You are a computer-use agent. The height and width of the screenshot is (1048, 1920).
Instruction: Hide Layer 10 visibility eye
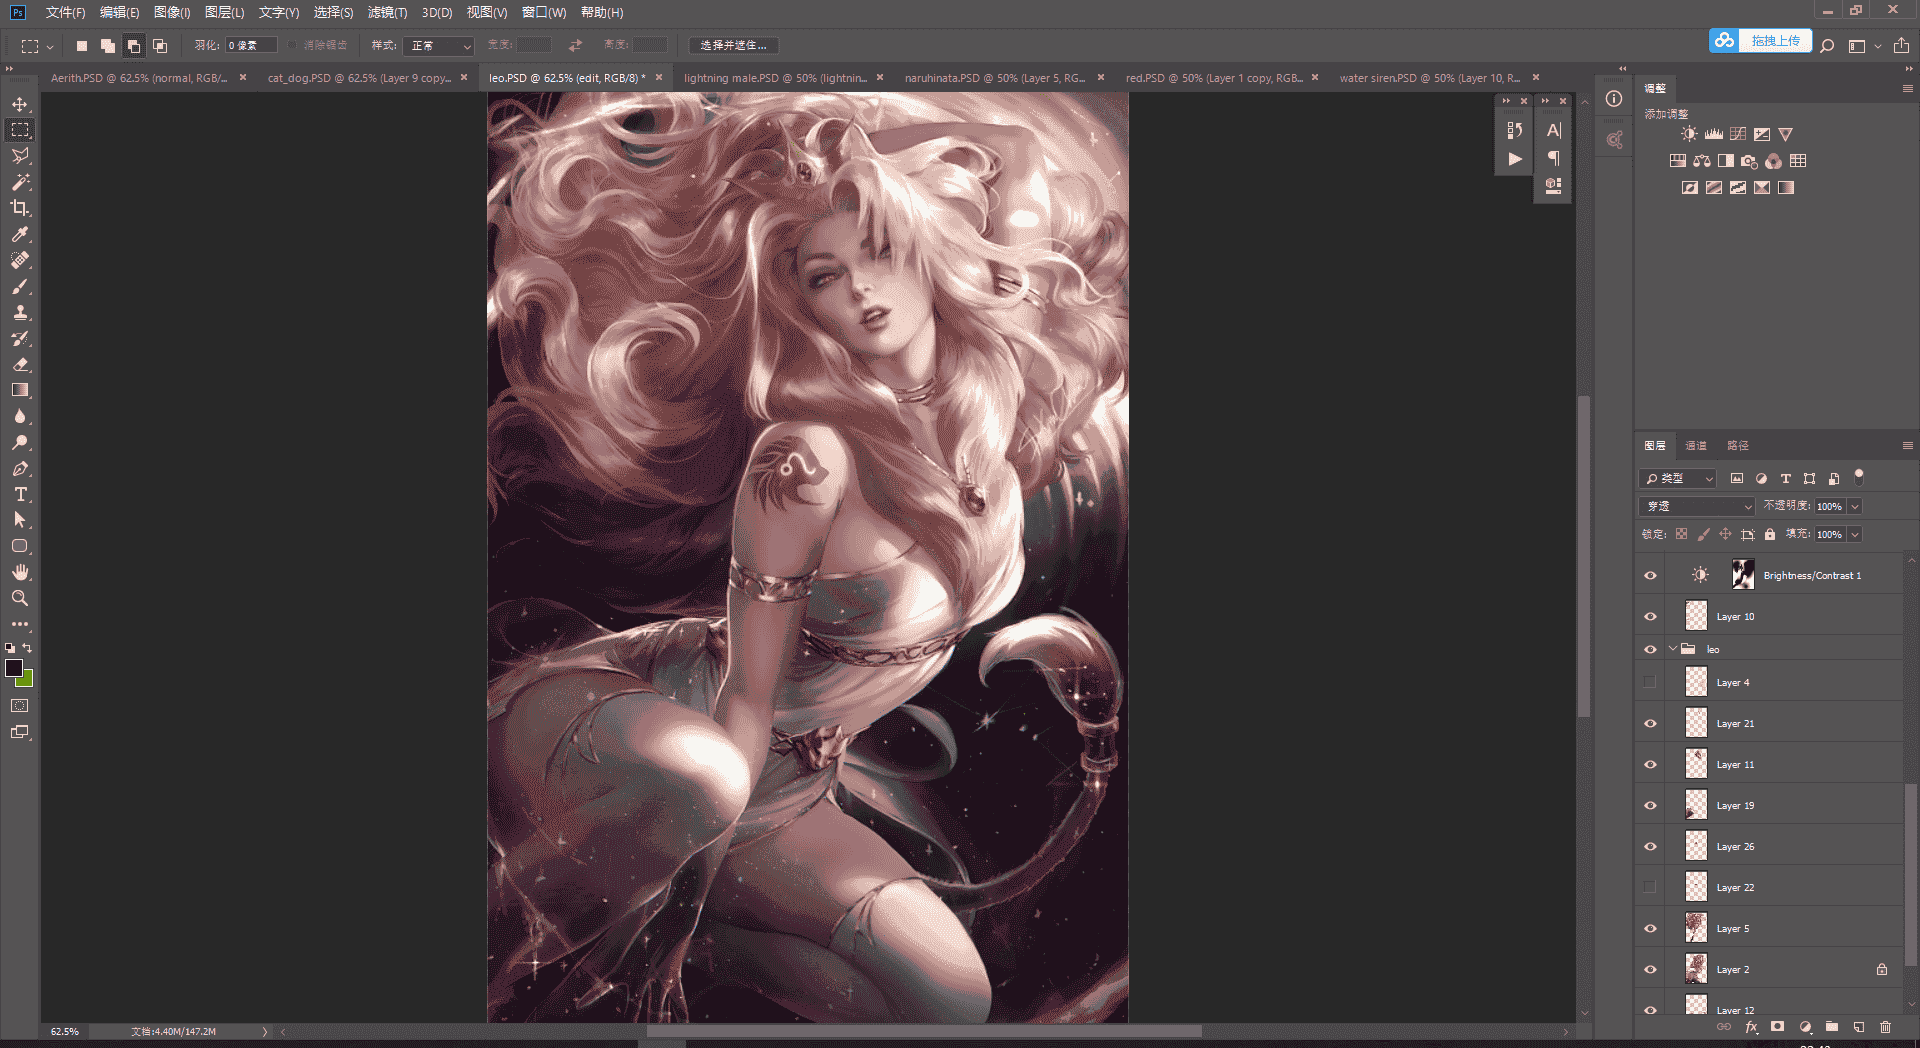[x=1650, y=616]
